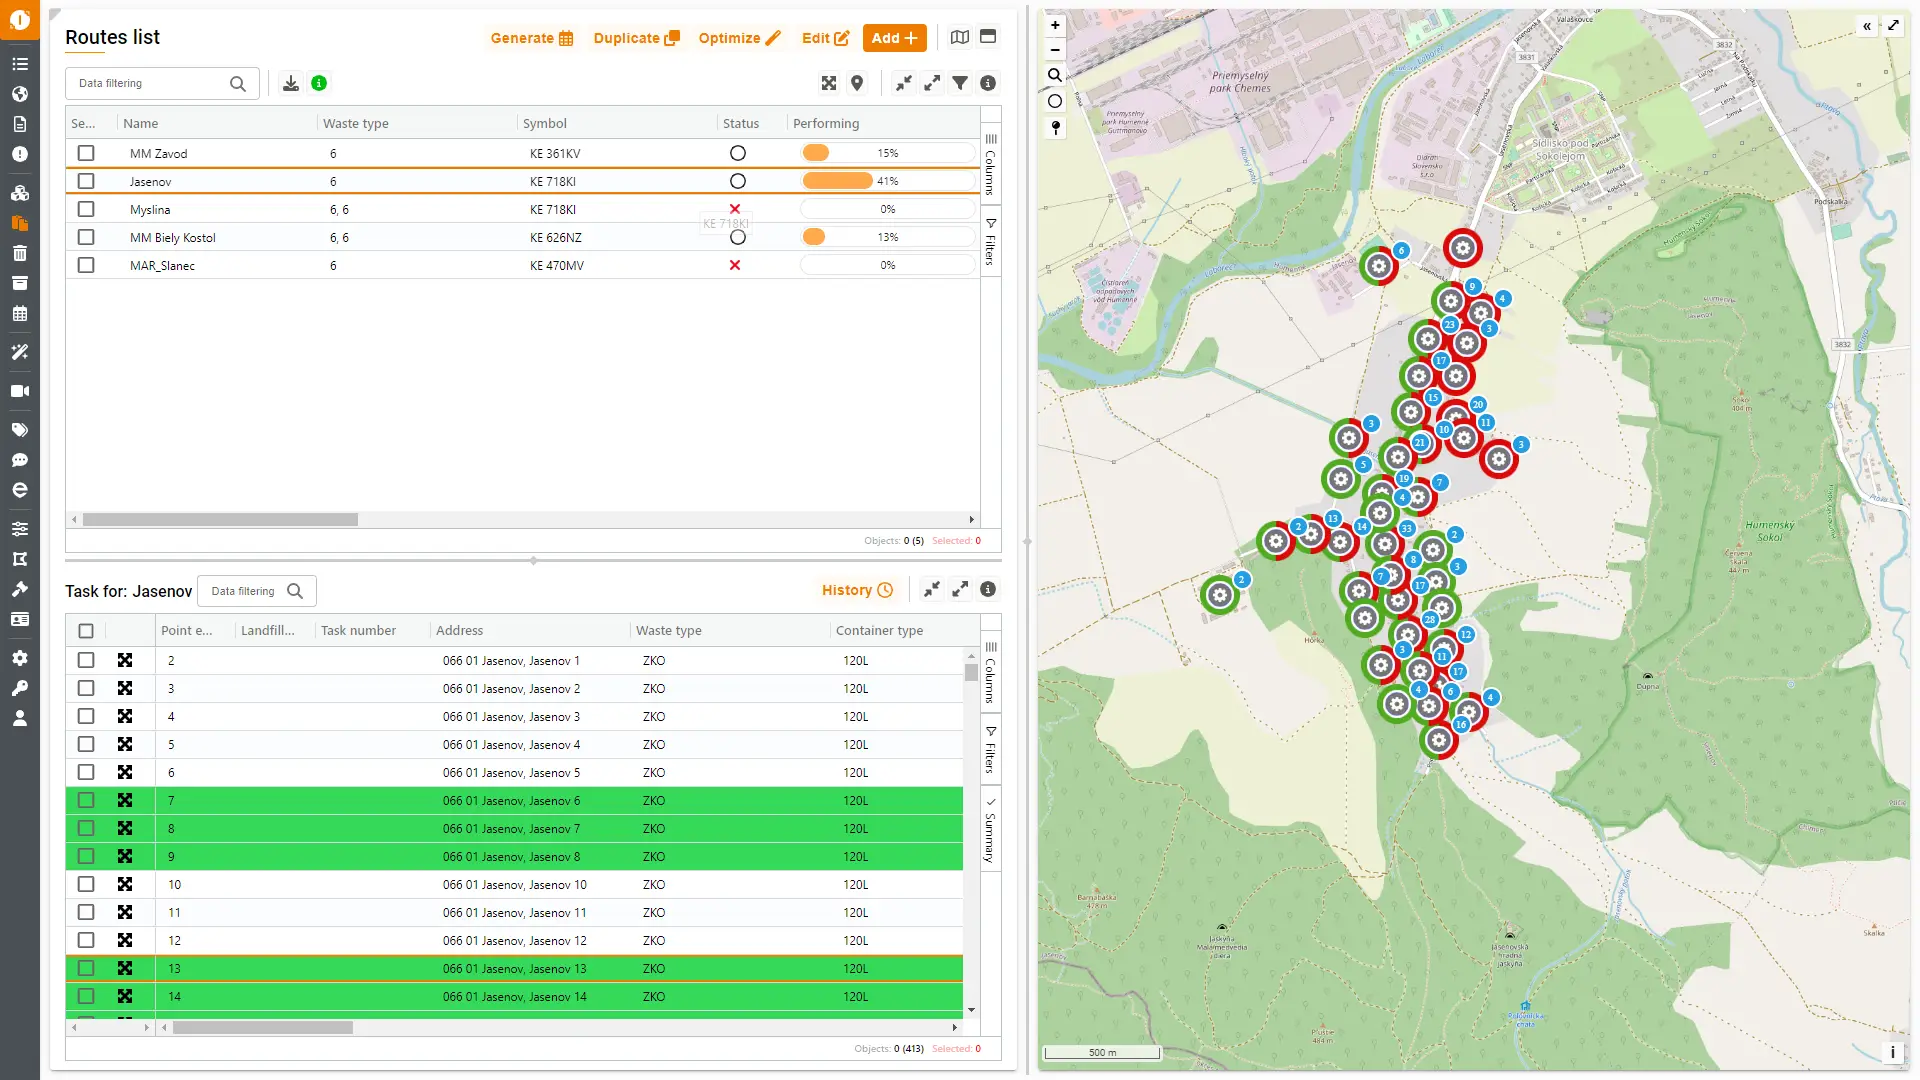1920x1080 pixels.
Task: Open the filter funnel icon in Routes list
Action: (x=960, y=83)
